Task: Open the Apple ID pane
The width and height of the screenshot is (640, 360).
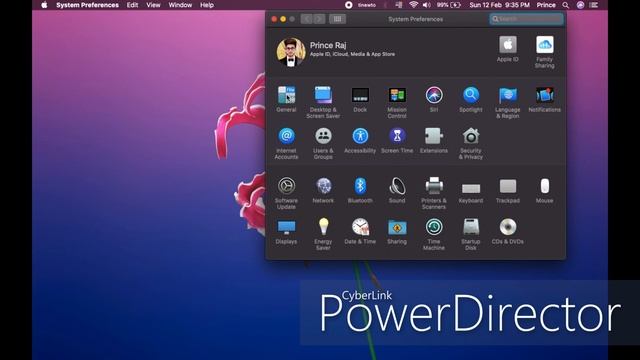Action: [508, 49]
